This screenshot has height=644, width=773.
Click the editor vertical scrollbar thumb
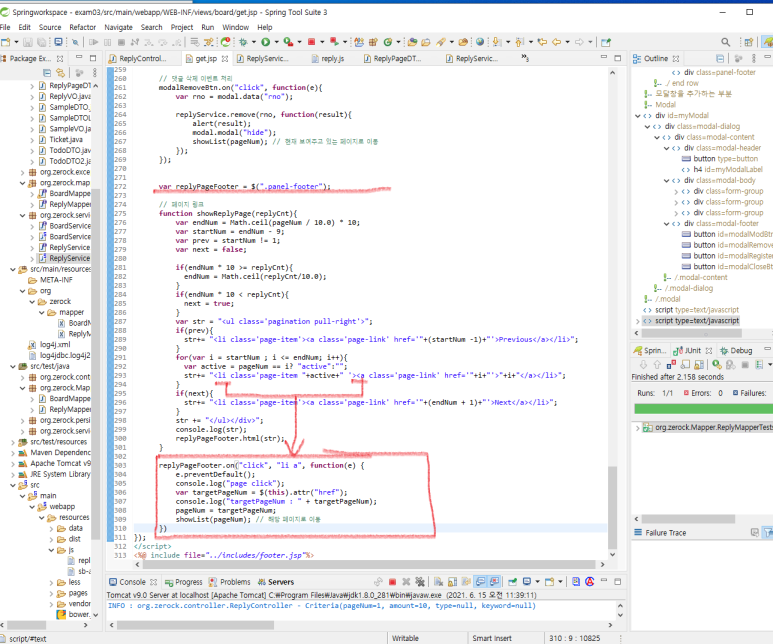pyautogui.click(x=612, y=507)
